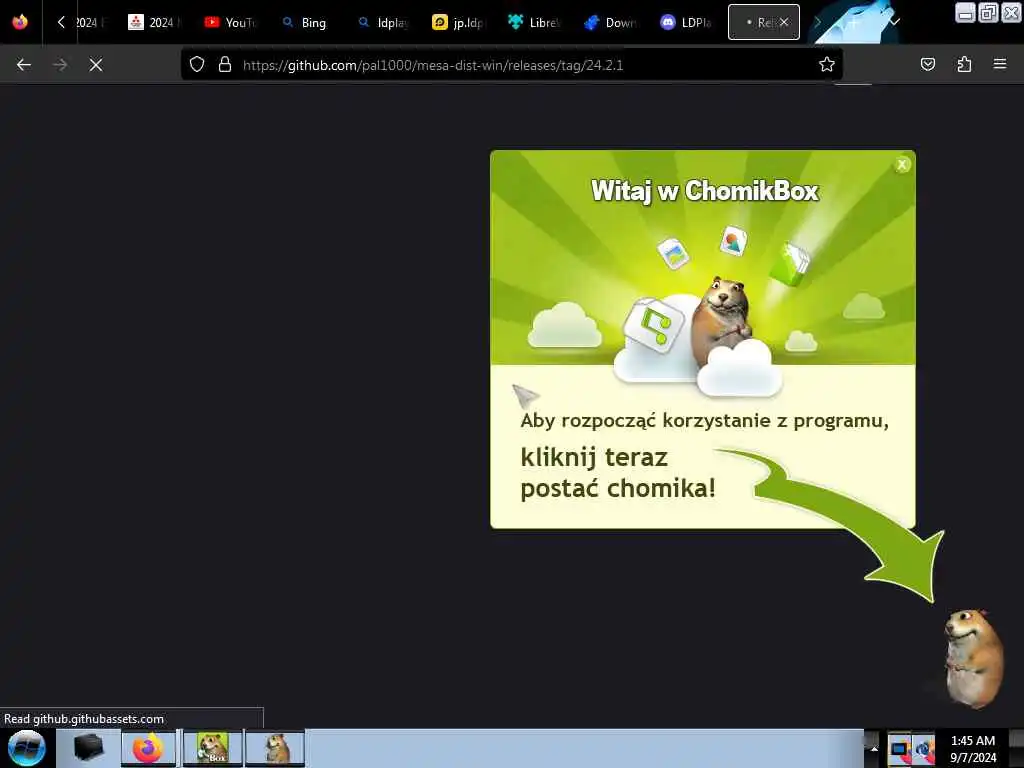Restore down the Firefox window
The image size is (1024, 768).
(x=988, y=12)
